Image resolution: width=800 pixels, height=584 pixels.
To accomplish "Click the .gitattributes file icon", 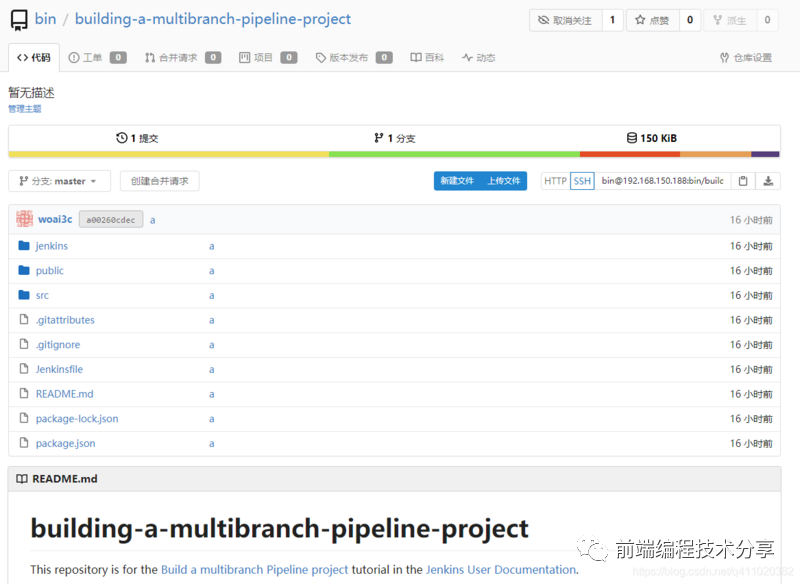I will [x=24, y=319].
